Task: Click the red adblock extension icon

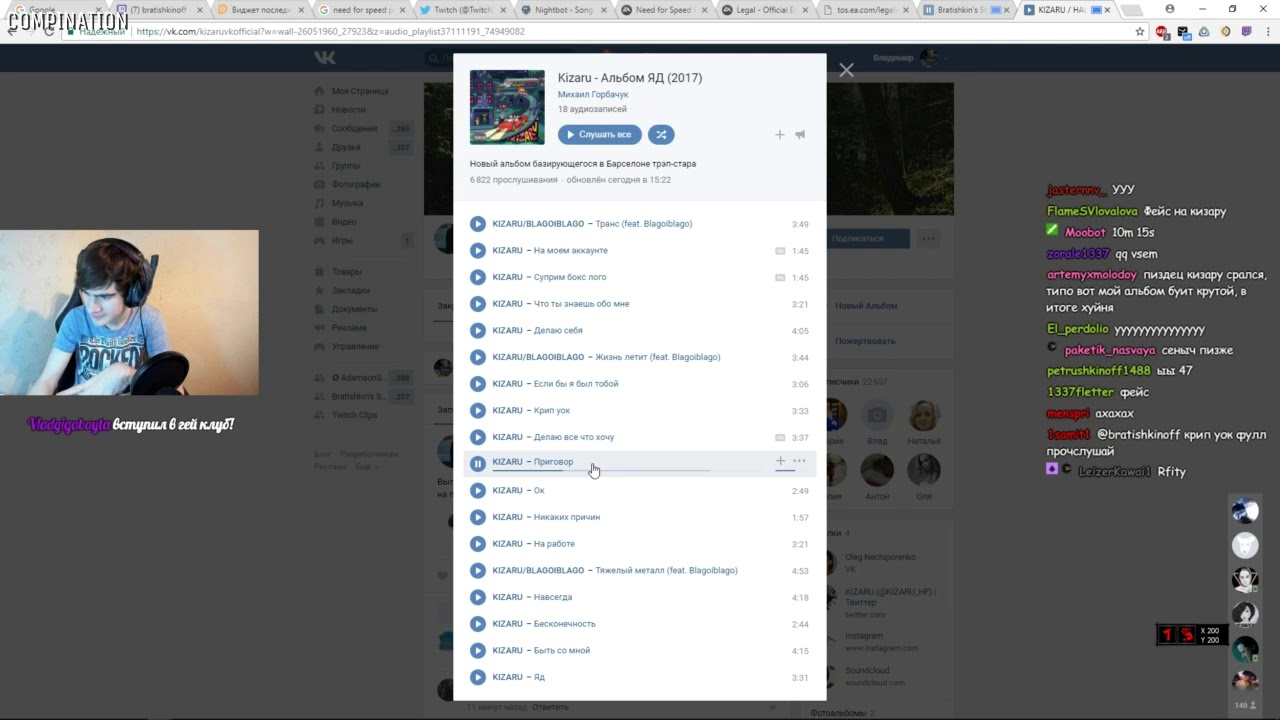Action: click(1162, 32)
